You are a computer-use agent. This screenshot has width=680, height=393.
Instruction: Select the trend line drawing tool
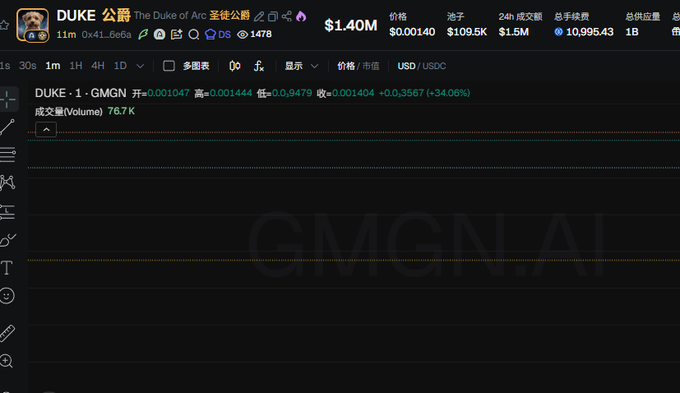coord(7,127)
